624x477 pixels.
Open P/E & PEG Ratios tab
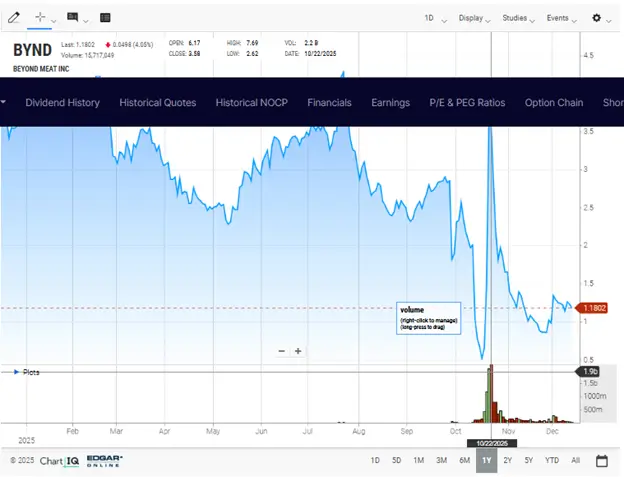467,103
